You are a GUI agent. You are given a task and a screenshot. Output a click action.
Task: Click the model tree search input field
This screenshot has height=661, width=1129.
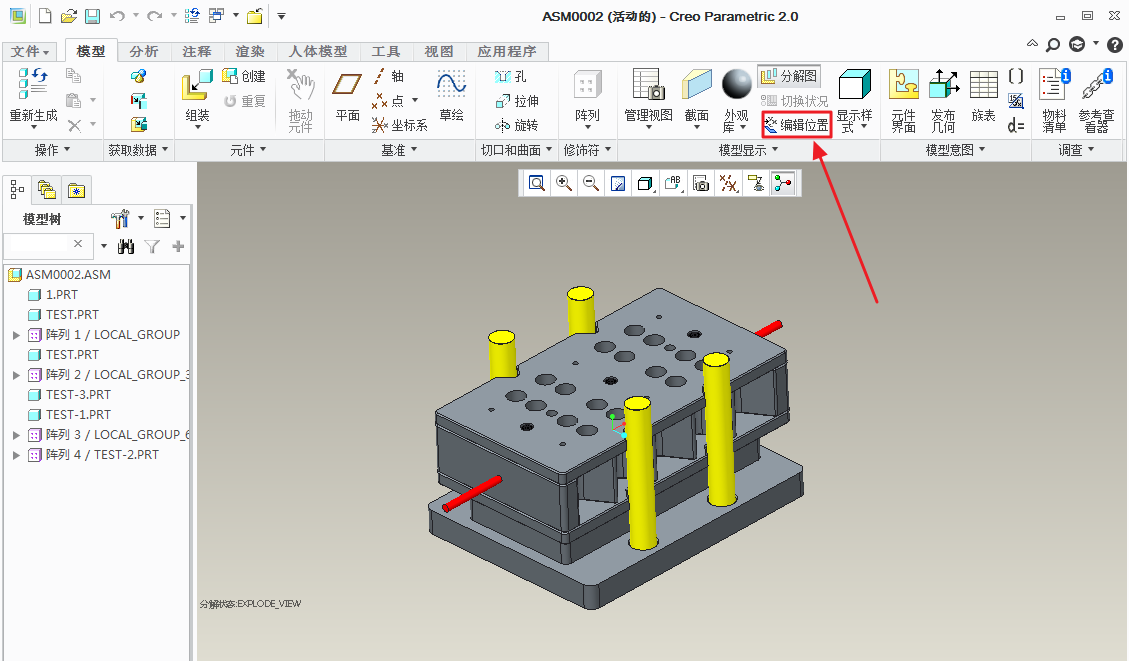(x=38, y=245)
